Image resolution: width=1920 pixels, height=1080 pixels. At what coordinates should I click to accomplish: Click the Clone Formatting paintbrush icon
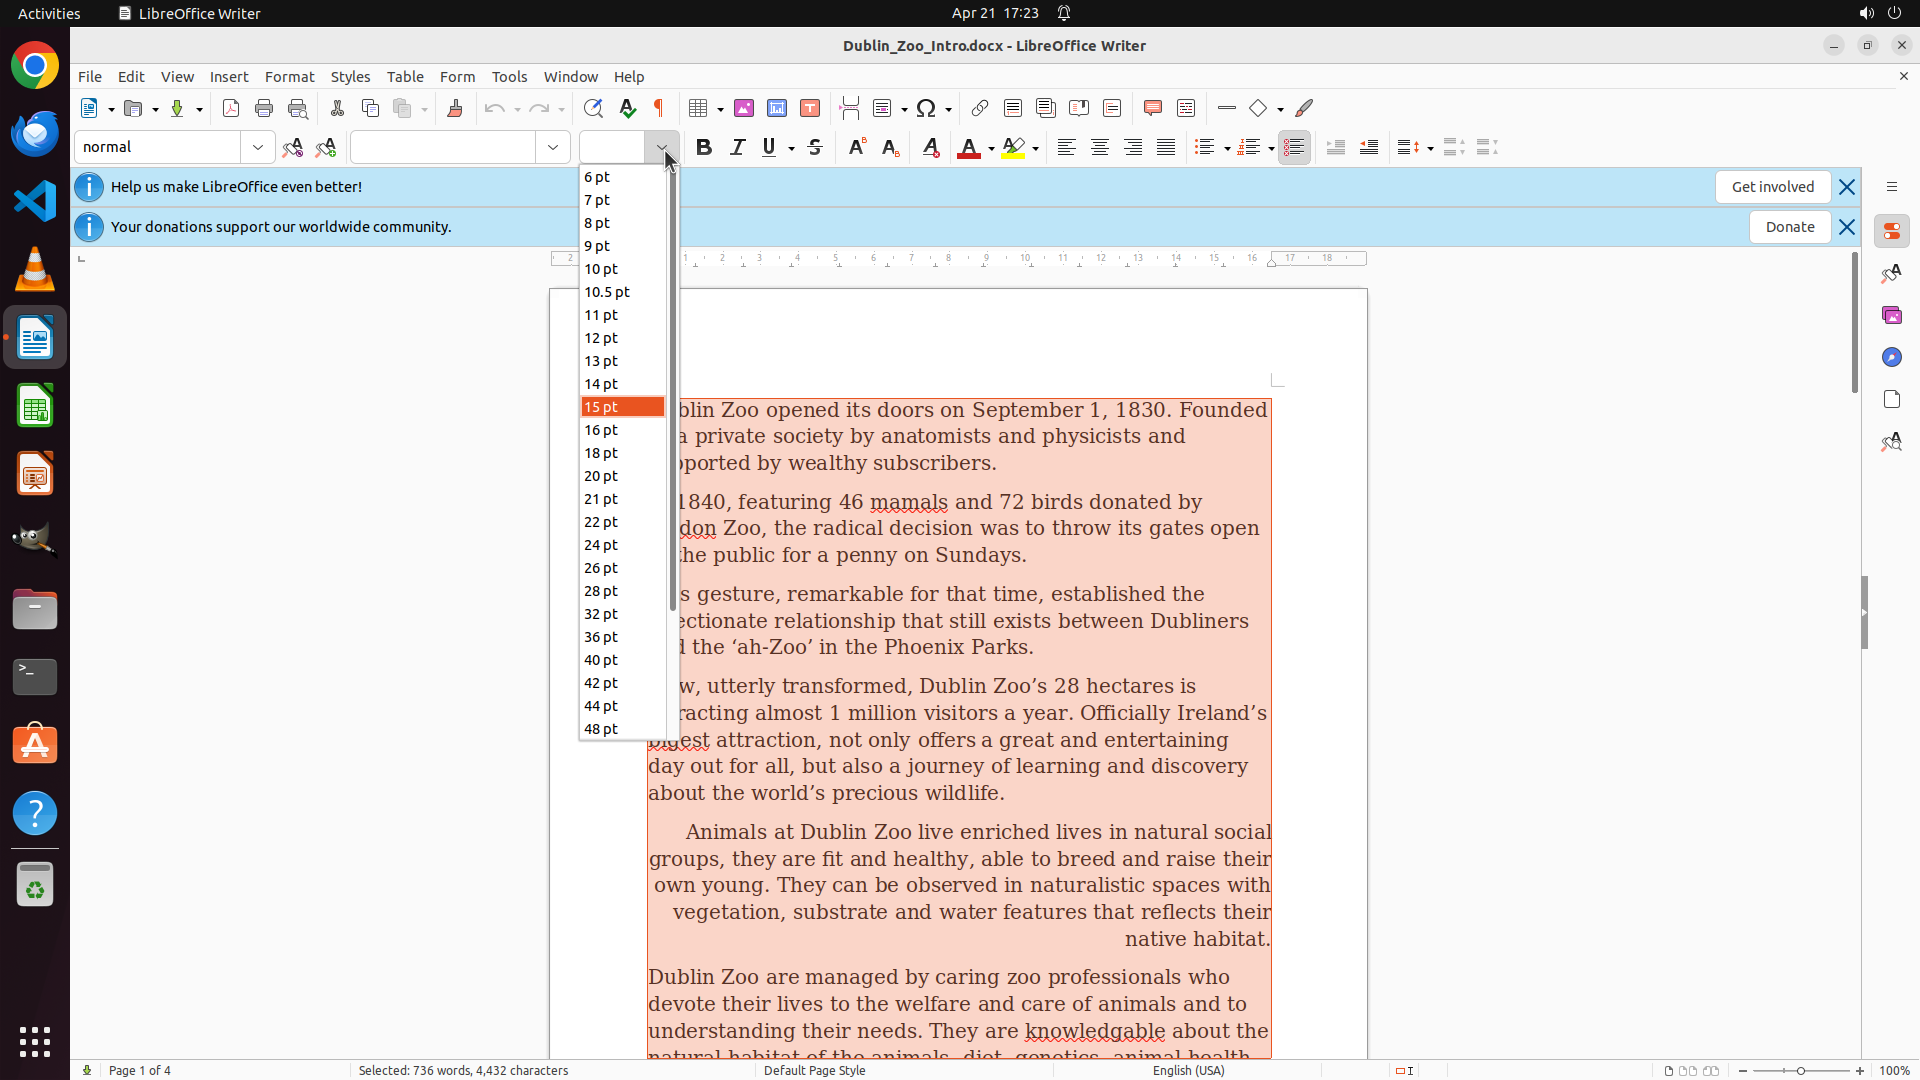pyautogui.click(x=455, y=108)
